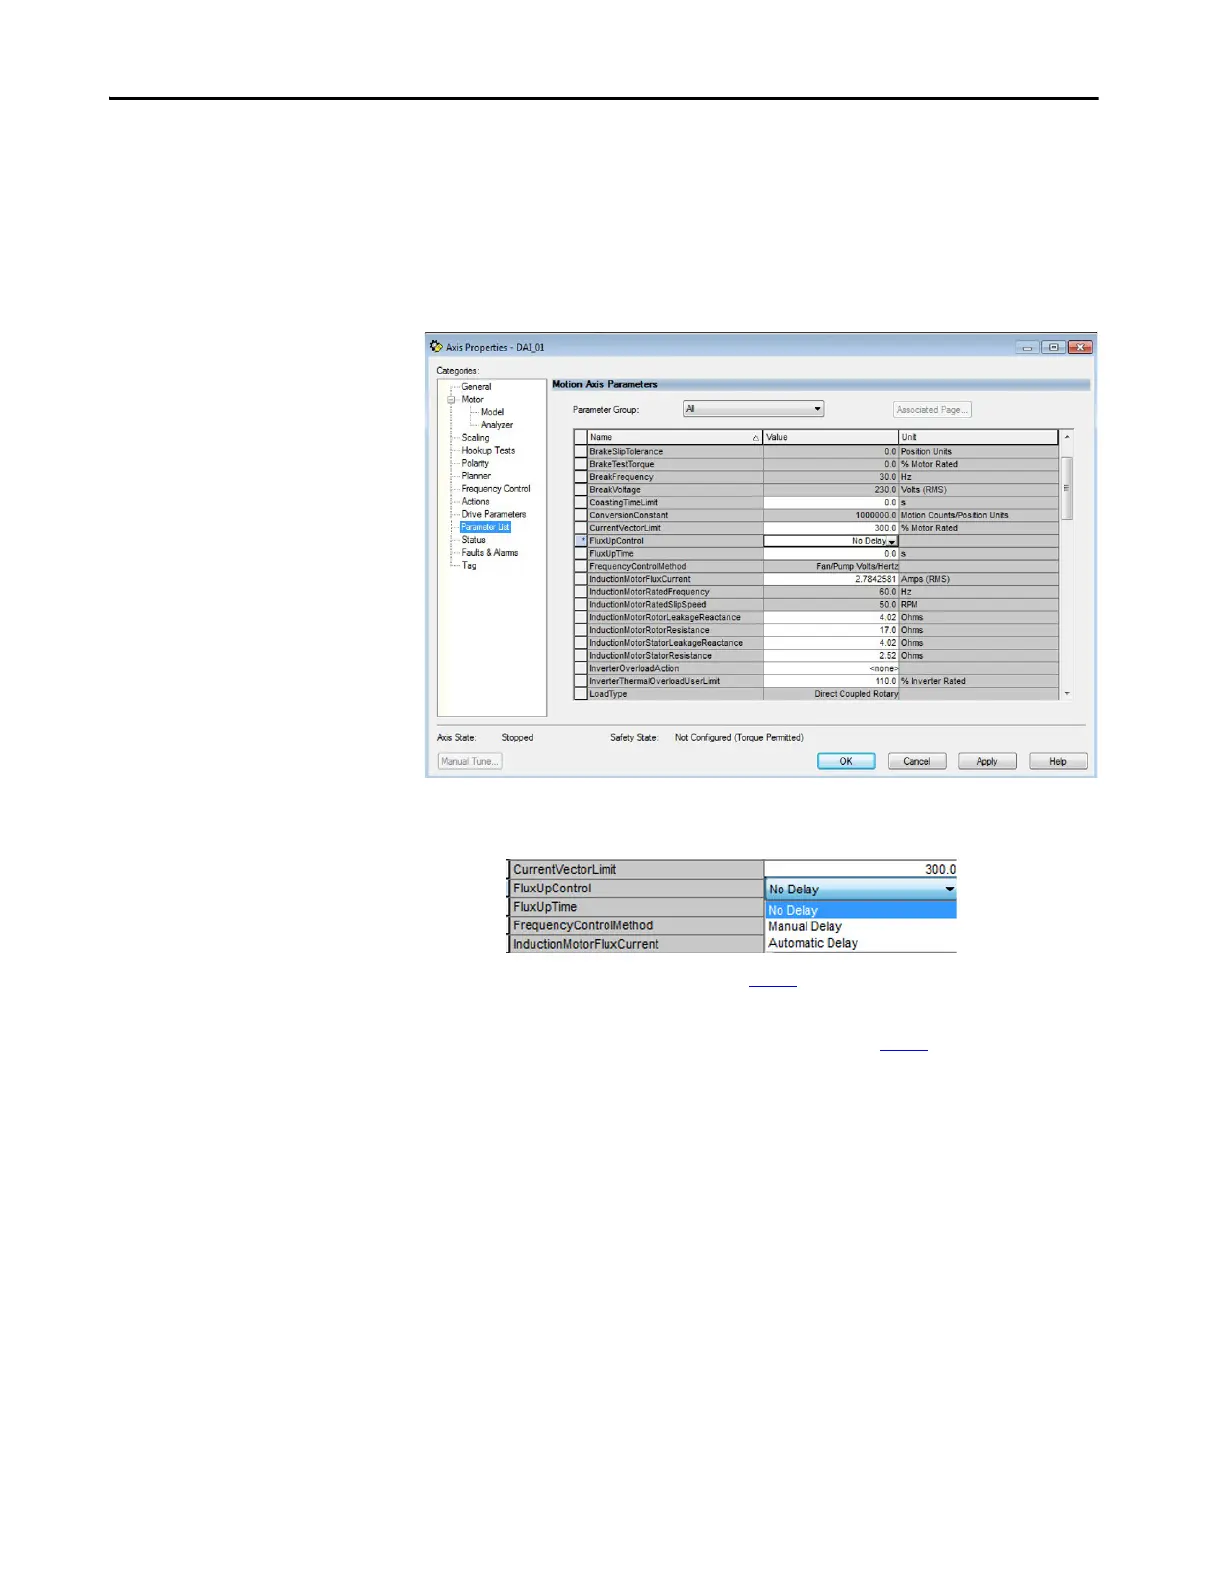Viewport: 1224px width, 1584px height.
Task: Collapse the Motor tree node
Action: (451, 399)
